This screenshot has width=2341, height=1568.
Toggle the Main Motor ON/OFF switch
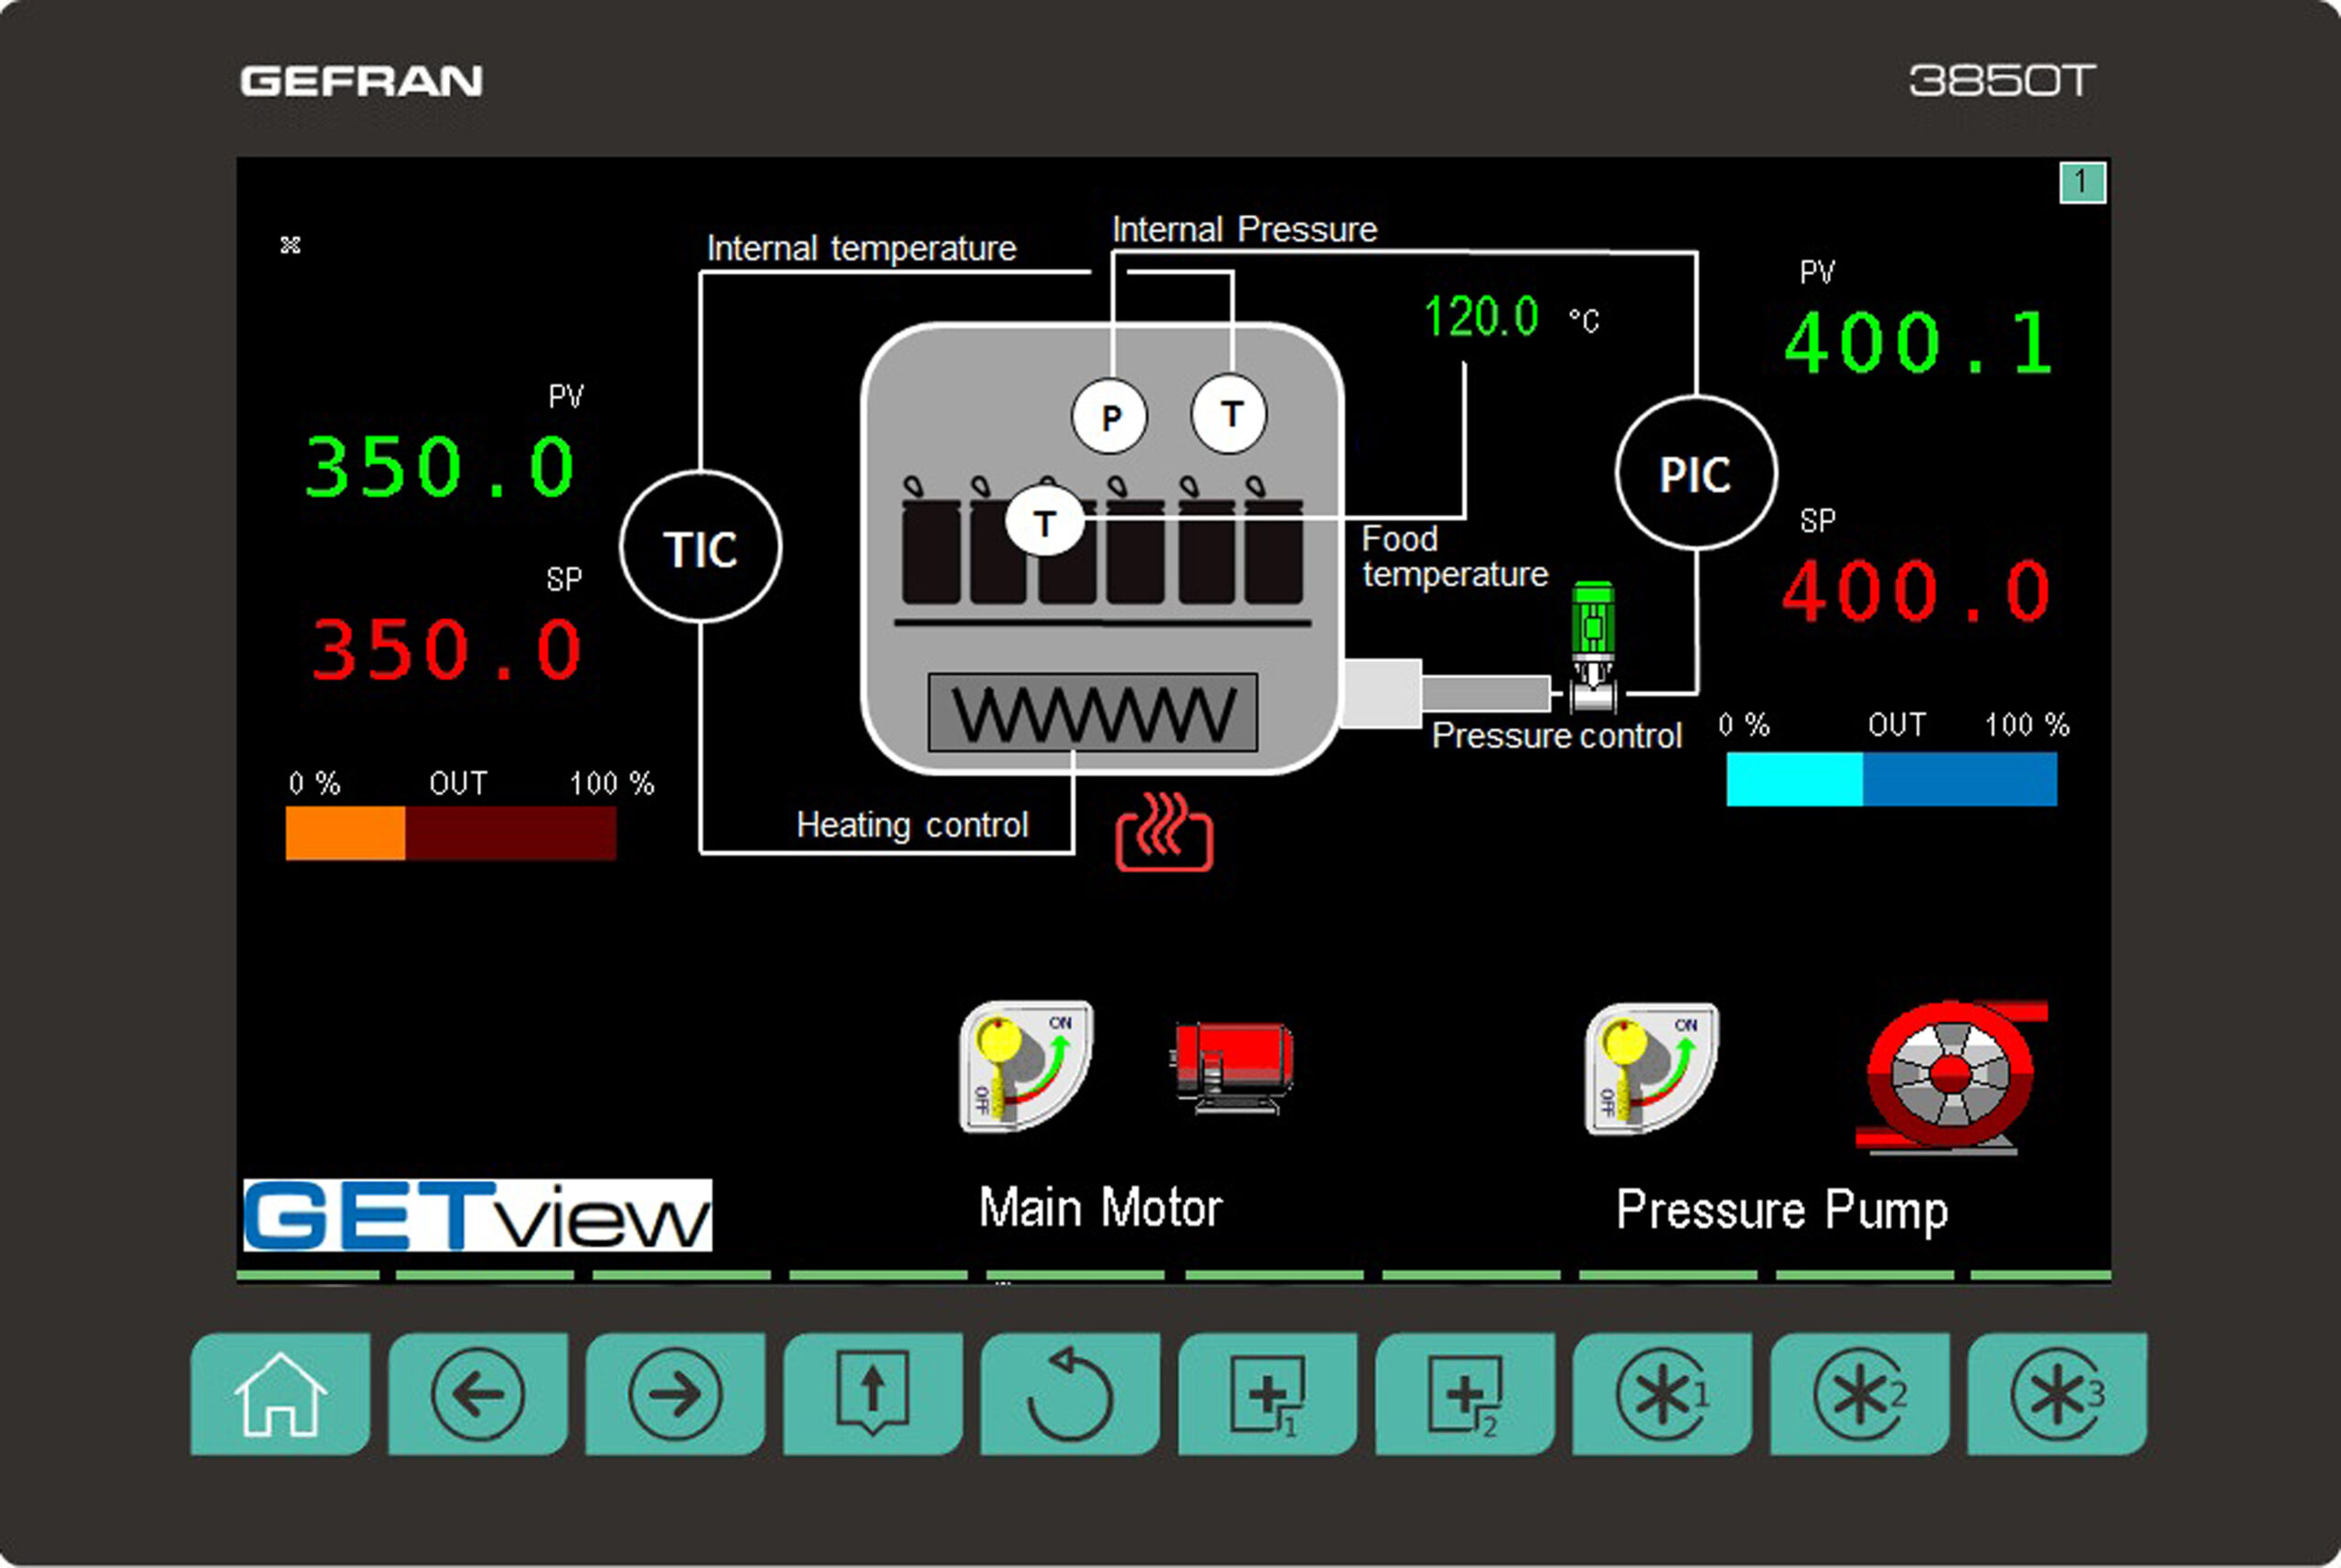coord(1025,1067)
